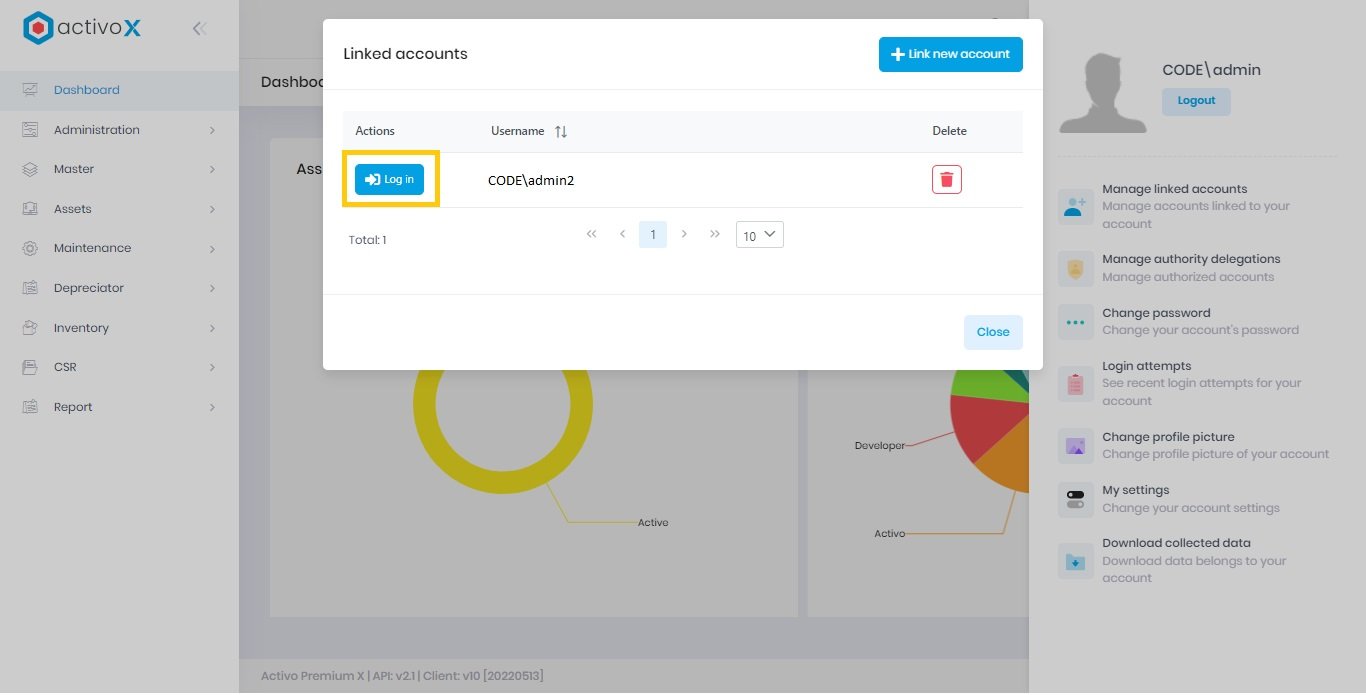
Task: Click page 1 in the pagination control
Action: pos(653,234)
